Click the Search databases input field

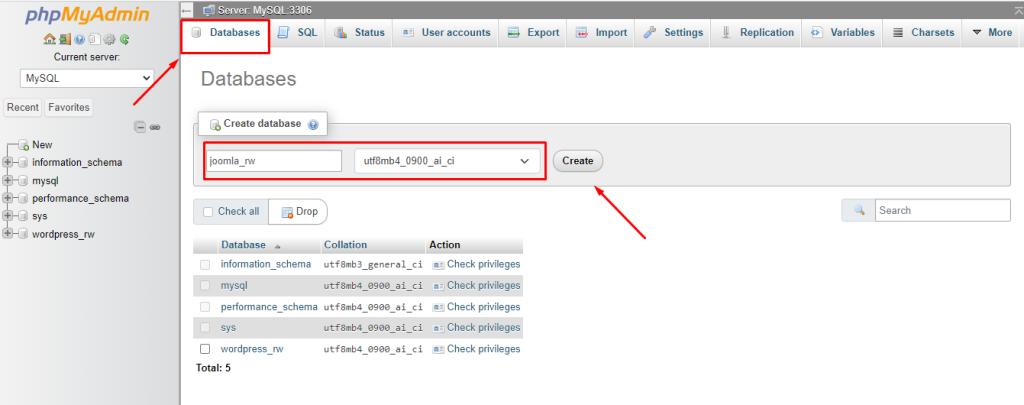point(942,210)
